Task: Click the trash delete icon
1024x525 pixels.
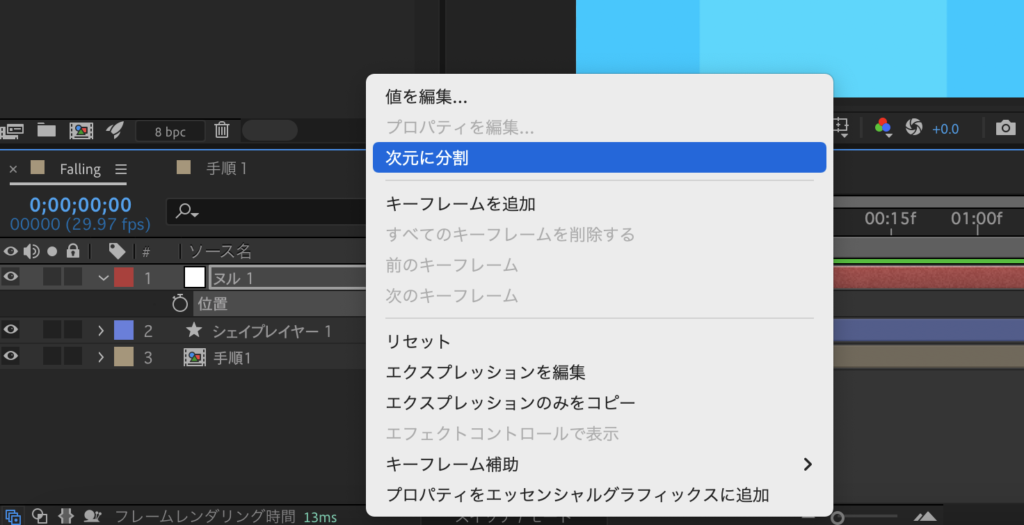Action: click(222, 130)
